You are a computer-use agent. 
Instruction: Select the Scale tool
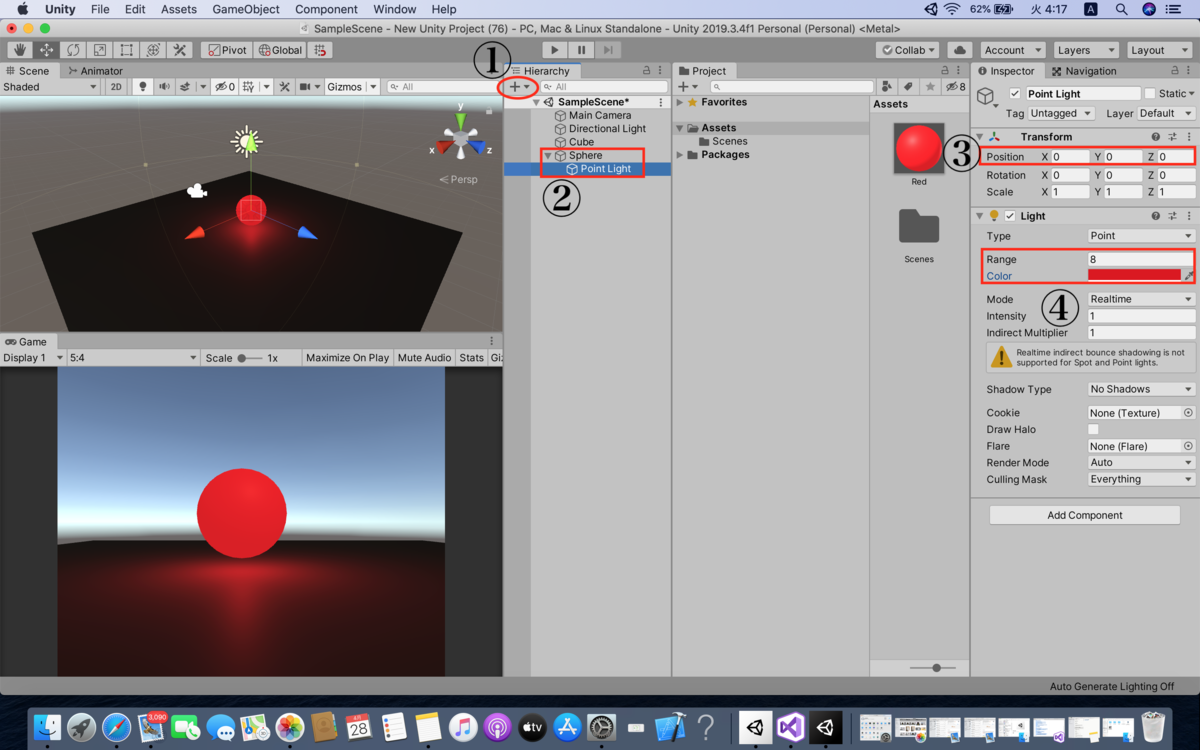(100, 50)
